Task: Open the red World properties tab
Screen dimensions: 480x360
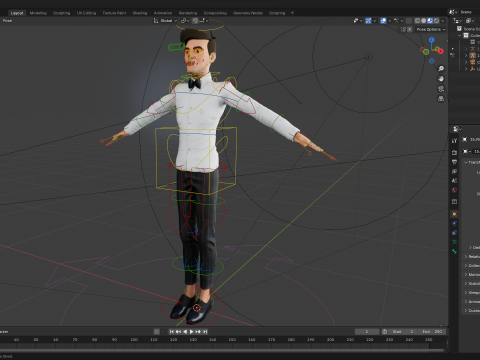Action: click(454, 190)
